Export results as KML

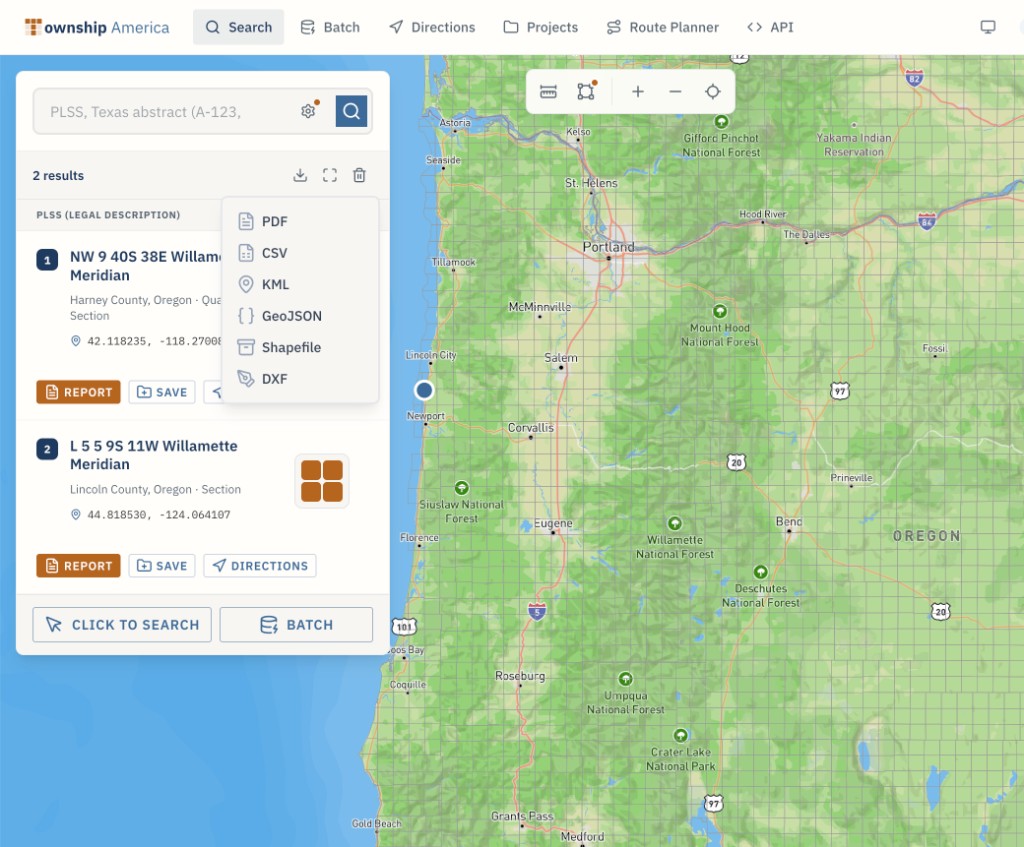300,284
